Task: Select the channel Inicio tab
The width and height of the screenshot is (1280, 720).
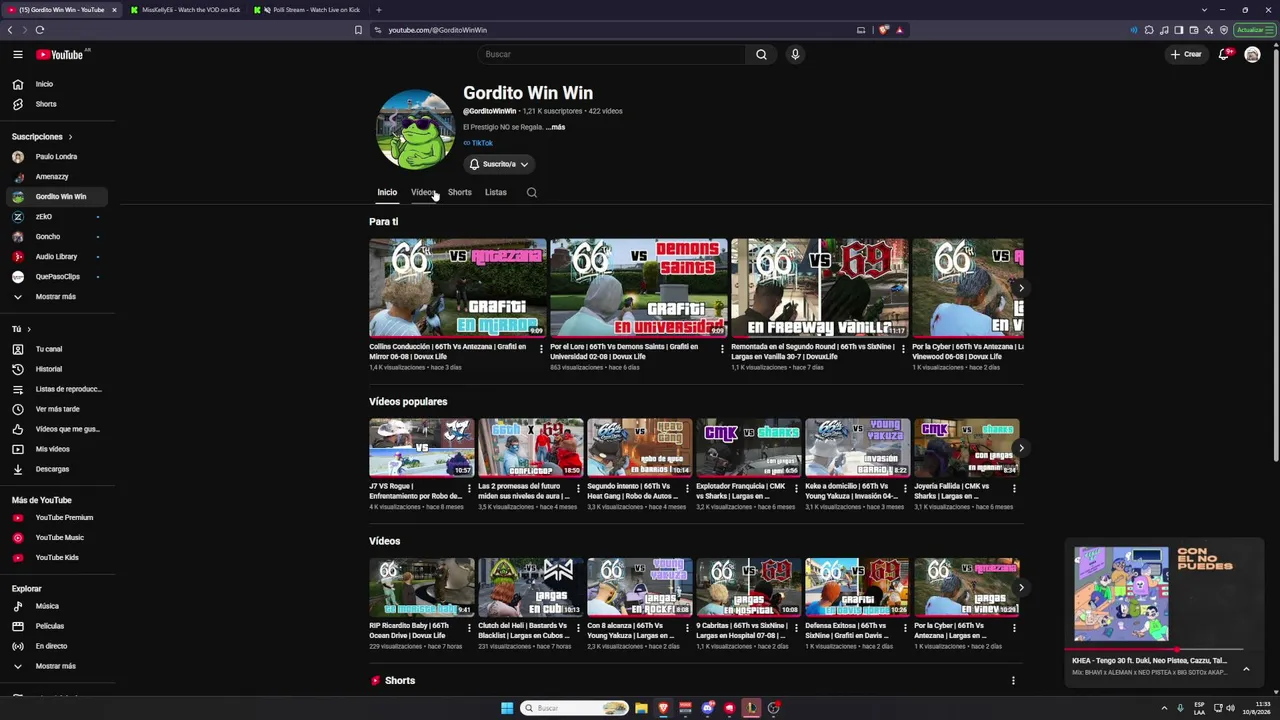Action: point(387,192)
